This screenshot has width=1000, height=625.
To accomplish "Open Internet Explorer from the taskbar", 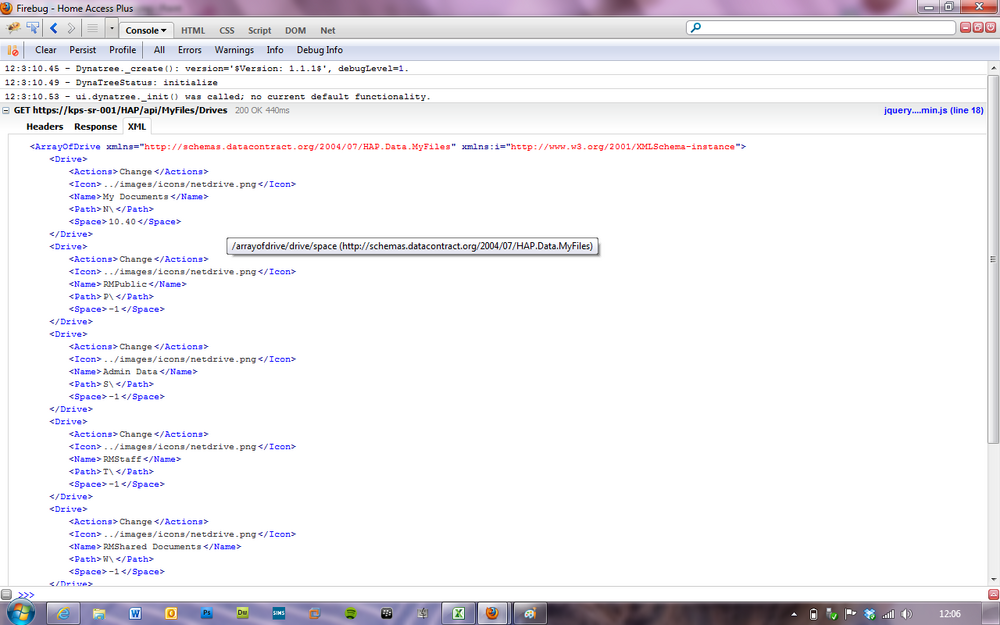I will 63,613.
